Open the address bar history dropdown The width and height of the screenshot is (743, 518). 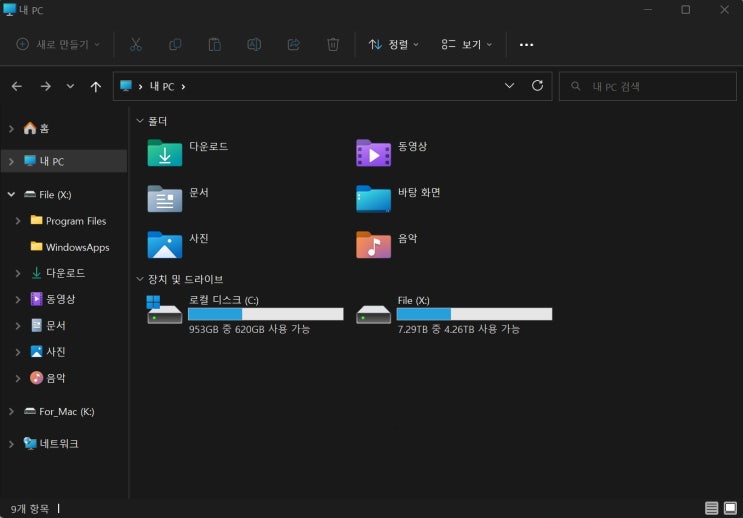(x=509, y=86)
